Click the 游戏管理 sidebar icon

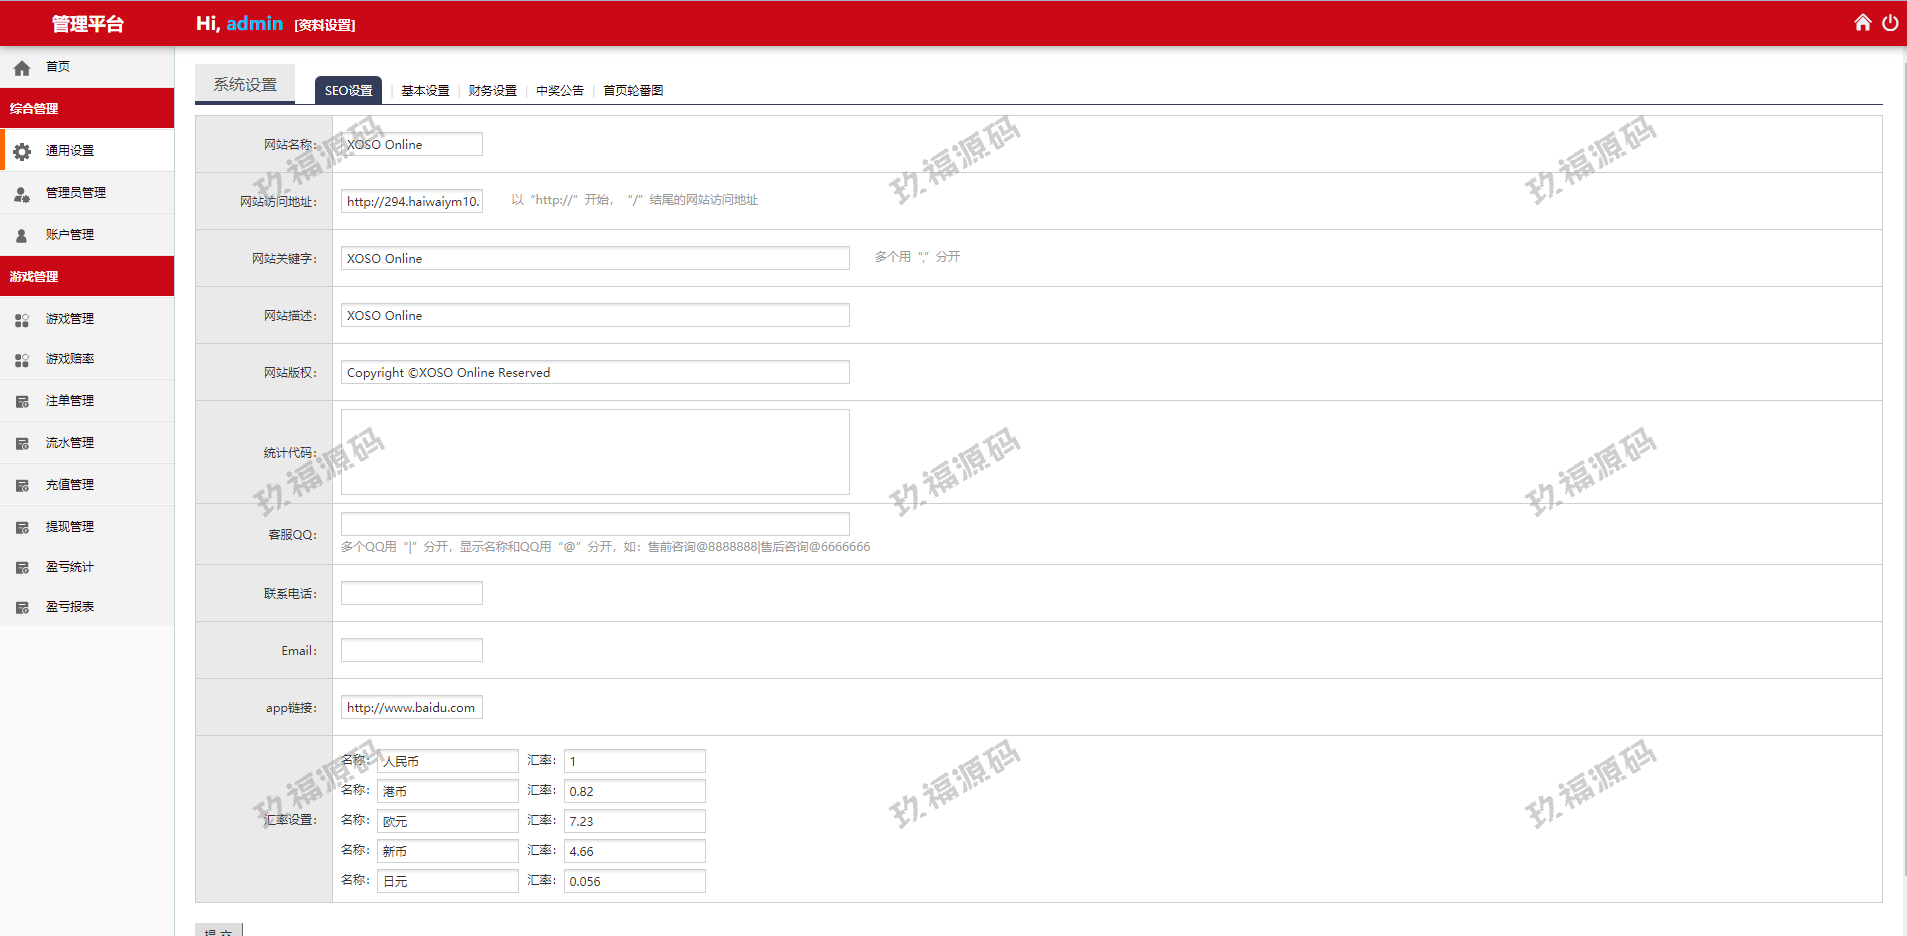pos(22,320)
